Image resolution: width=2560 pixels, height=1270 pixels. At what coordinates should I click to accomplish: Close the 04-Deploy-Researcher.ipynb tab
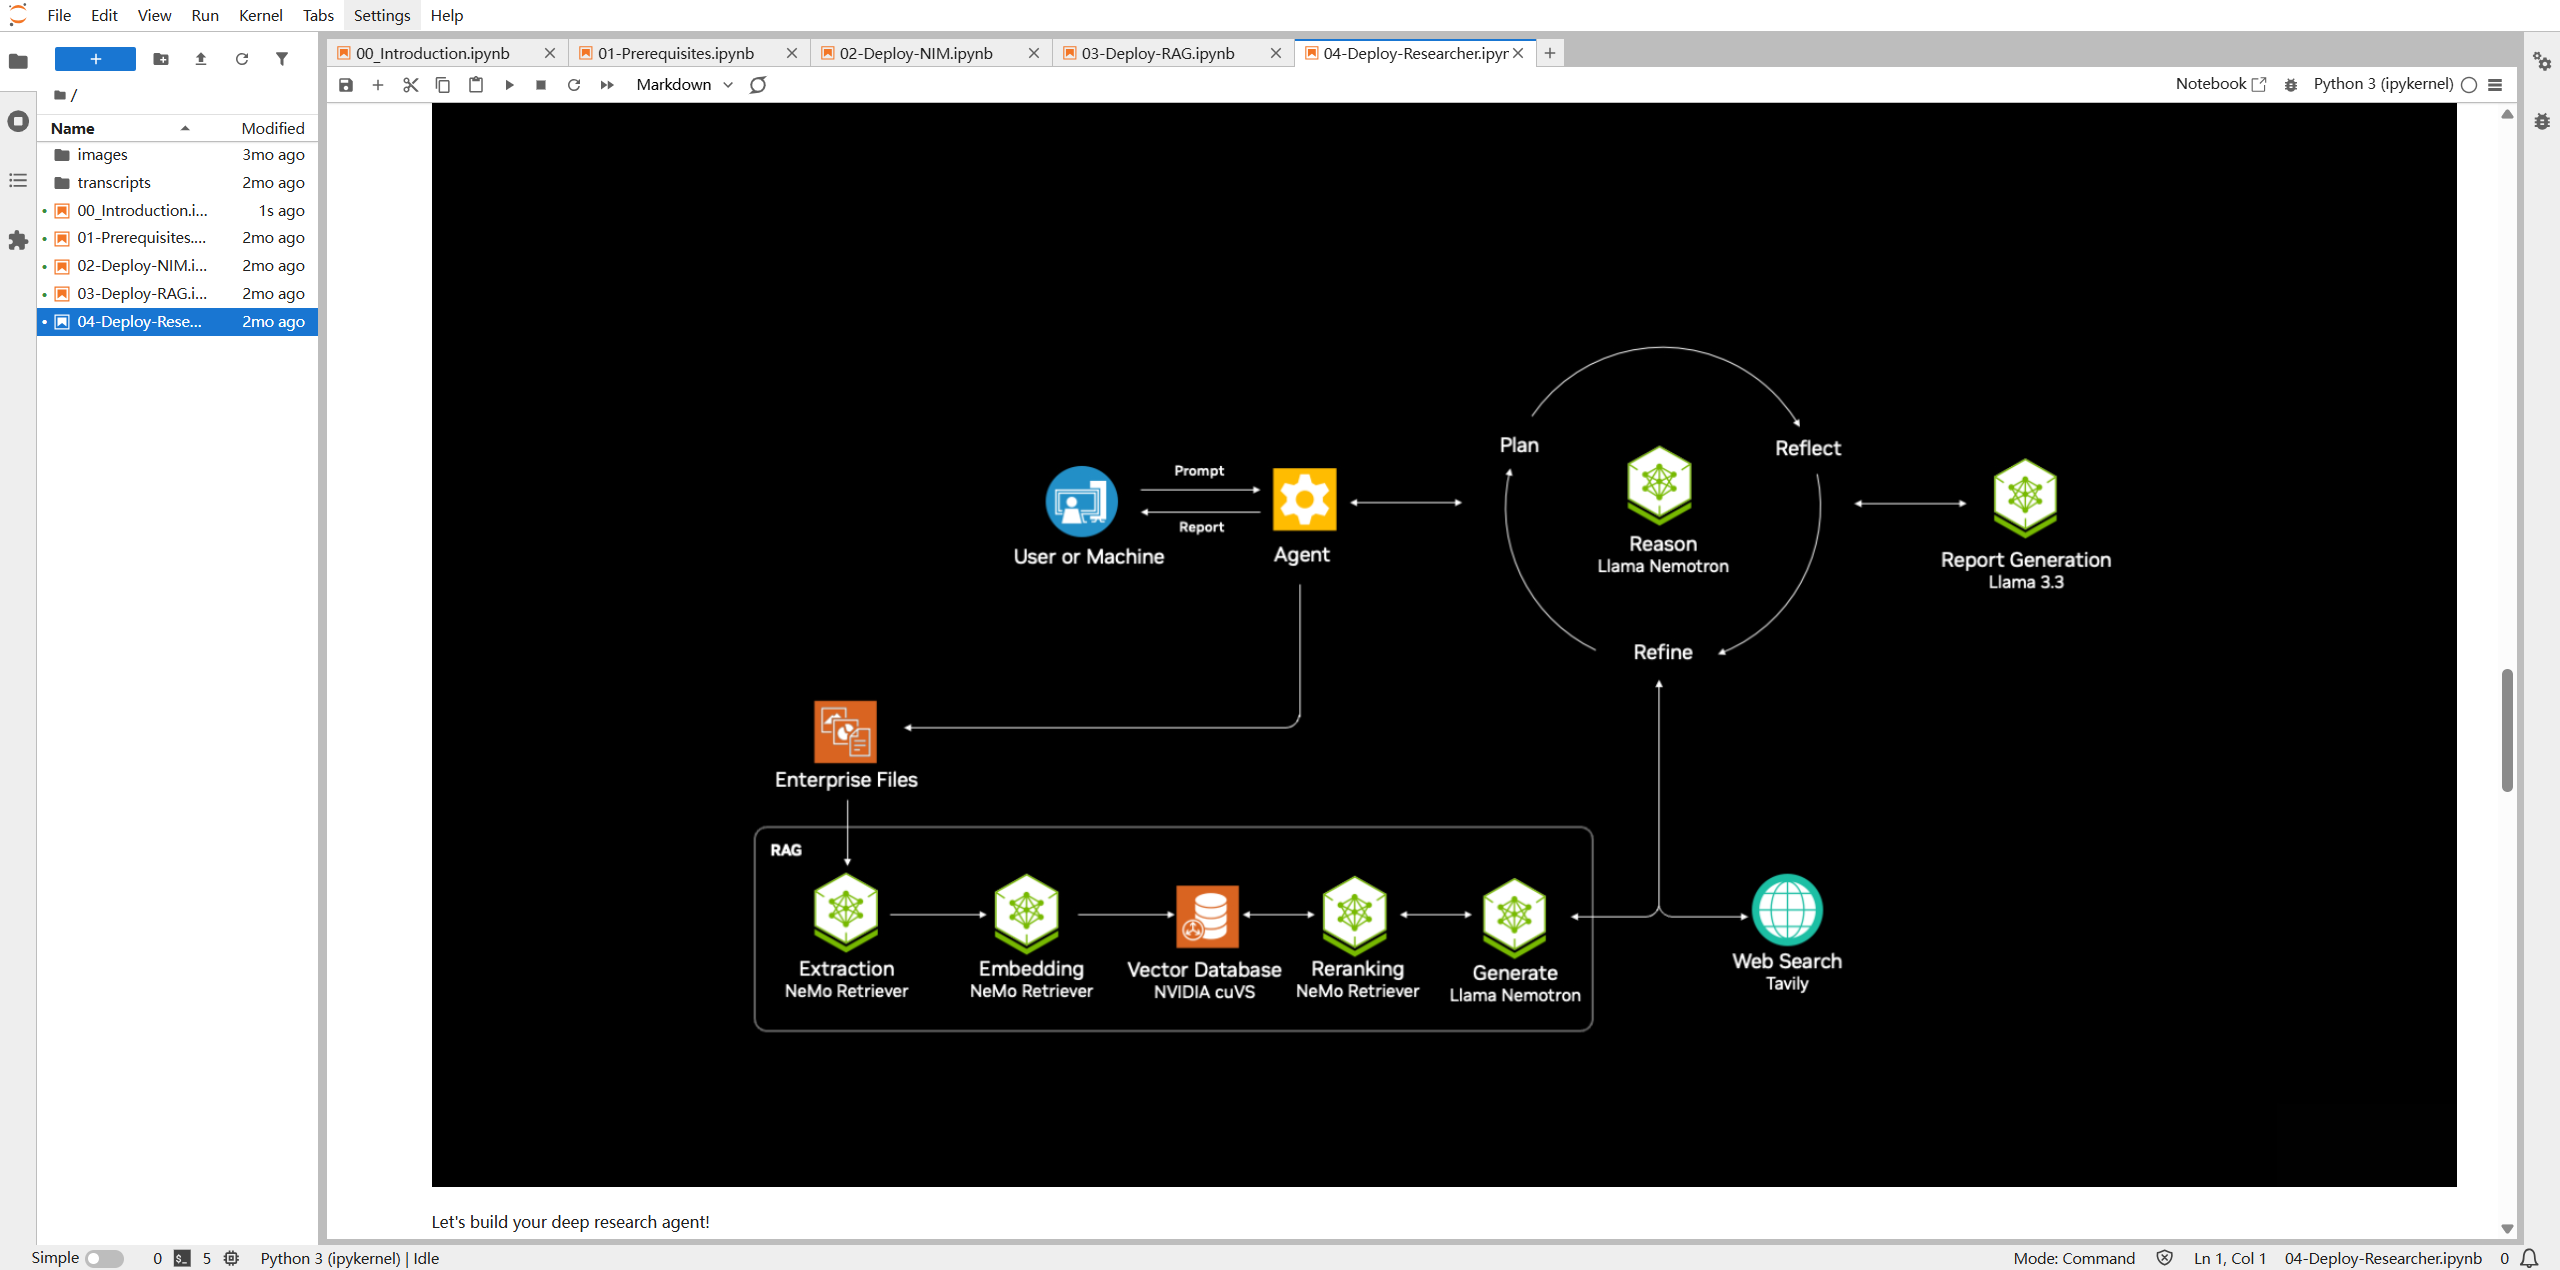coord(1518,53)
